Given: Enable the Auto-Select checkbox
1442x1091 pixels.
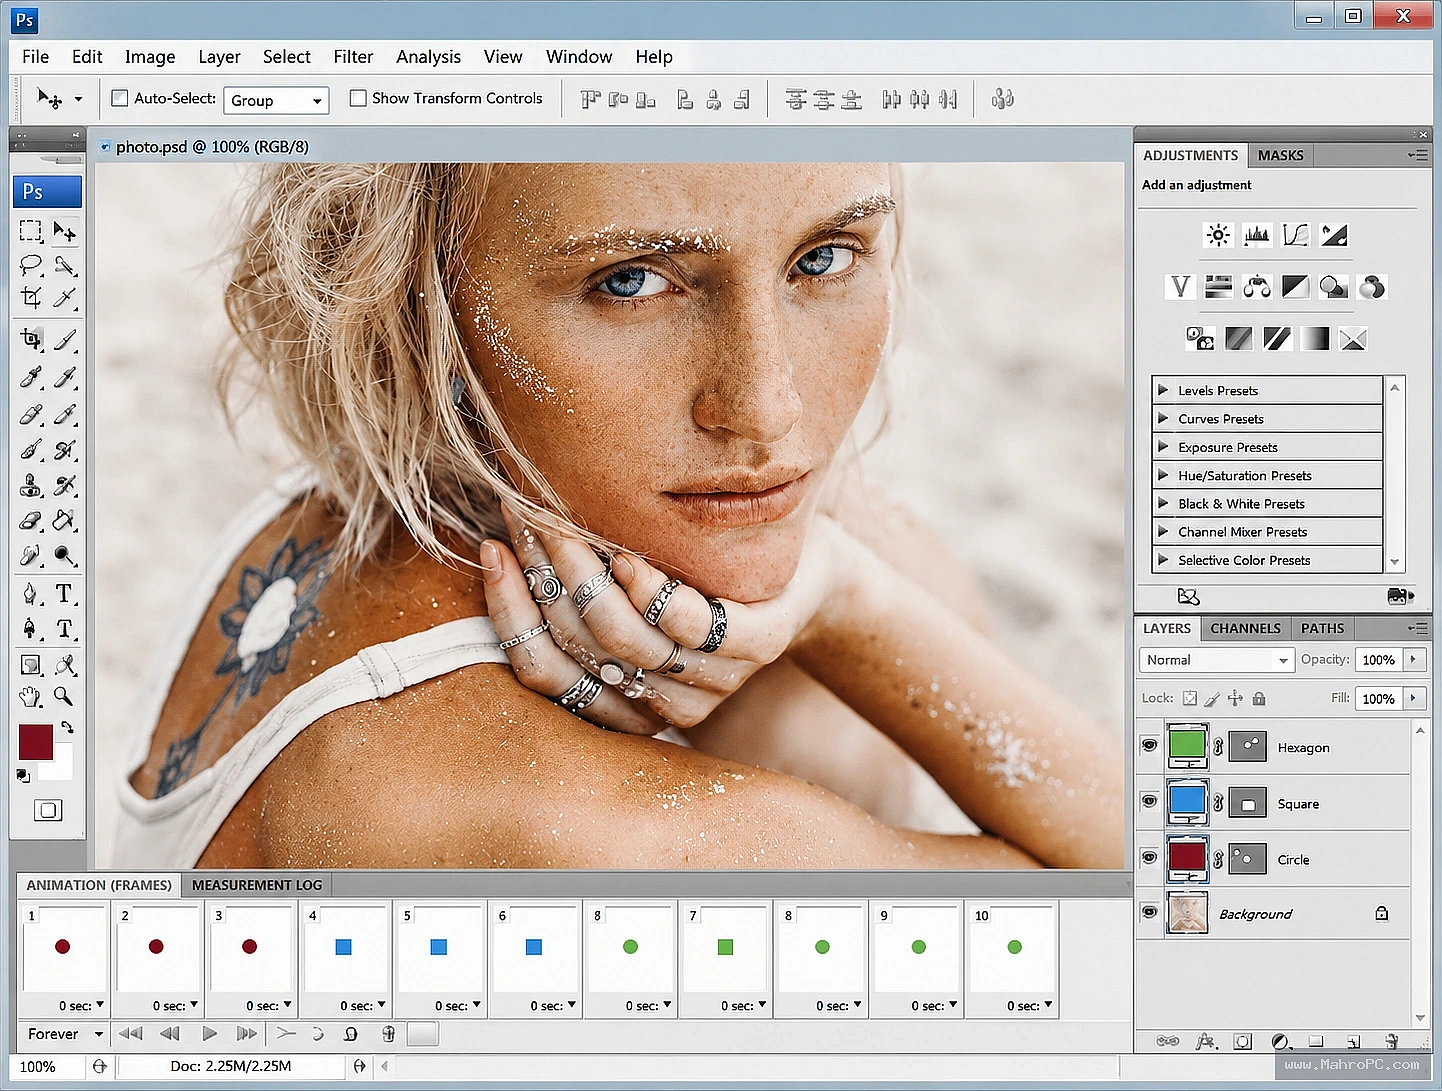Looking at the screenshot, I should [x=120, y=98].
